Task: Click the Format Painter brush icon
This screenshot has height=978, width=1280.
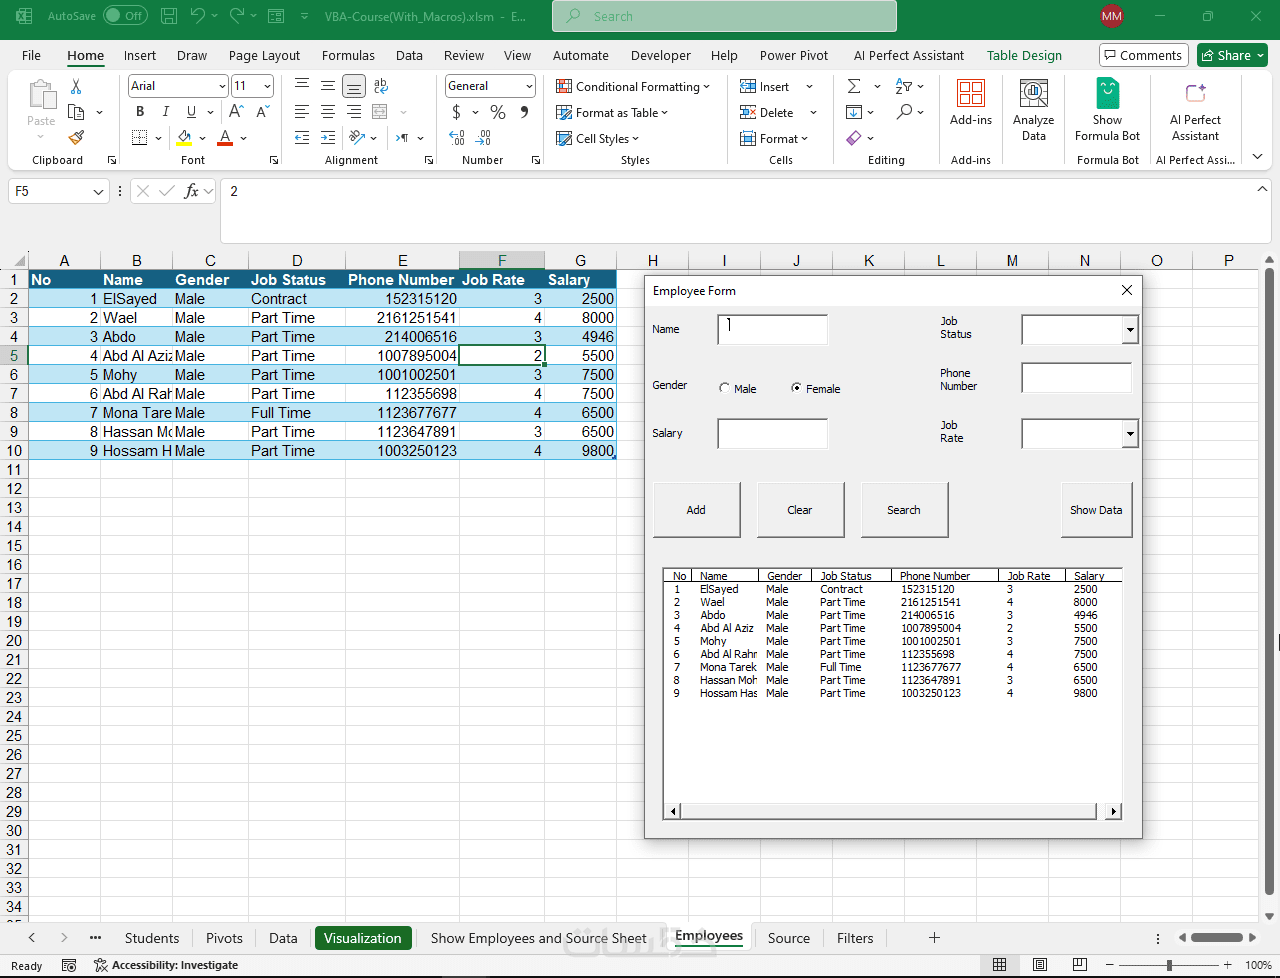Action: (x=76, y=137)
